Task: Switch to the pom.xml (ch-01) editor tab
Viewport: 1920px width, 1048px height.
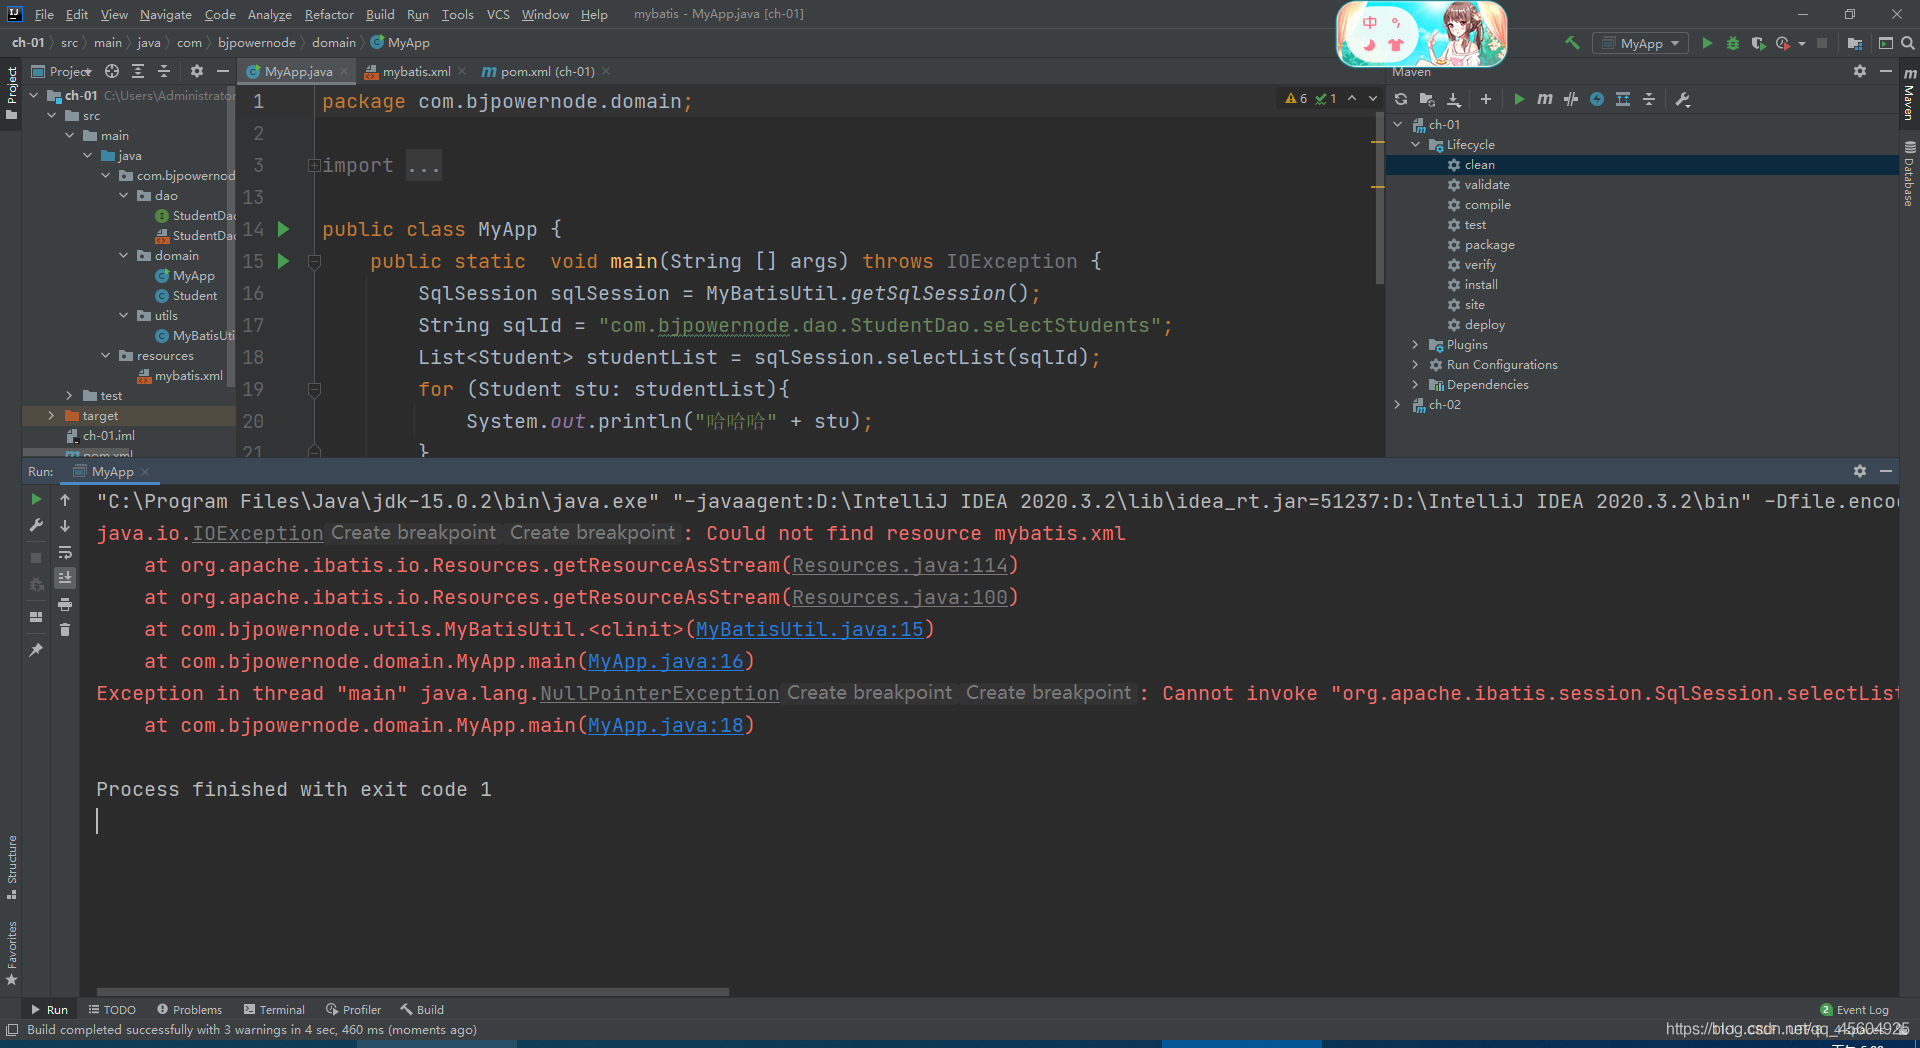Action: click(546, 71)
